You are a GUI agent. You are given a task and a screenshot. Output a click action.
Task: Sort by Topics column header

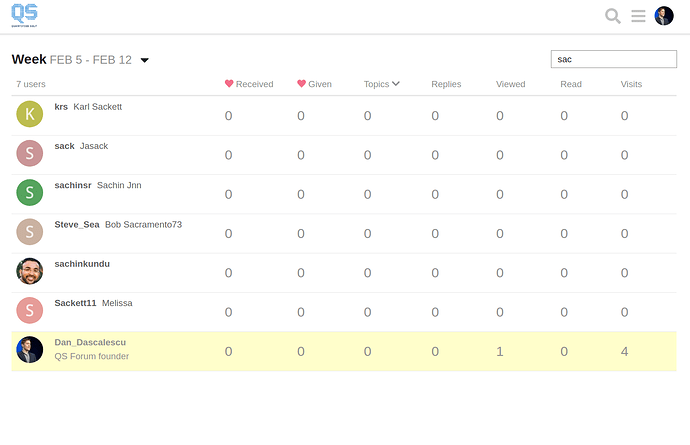tap(381, 84)
